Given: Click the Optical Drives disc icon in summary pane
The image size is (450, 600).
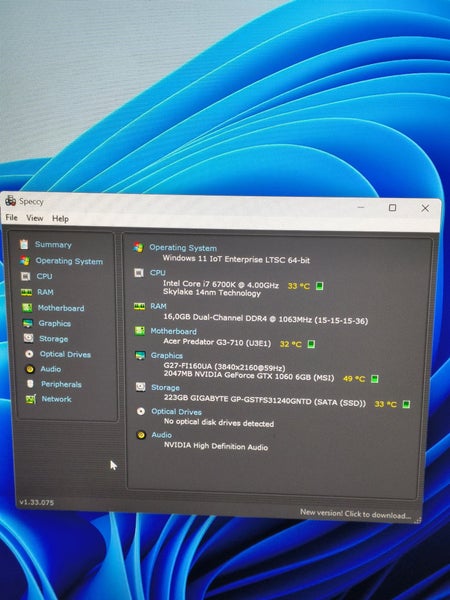Looking at the screenshot, I should click(141, 411).
